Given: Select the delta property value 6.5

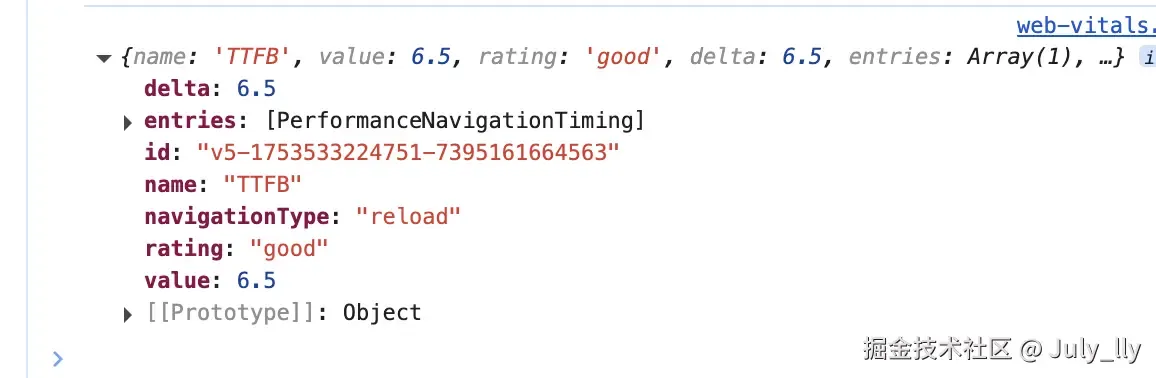Looking at the screenshot, I should click(x=256, y=89).
